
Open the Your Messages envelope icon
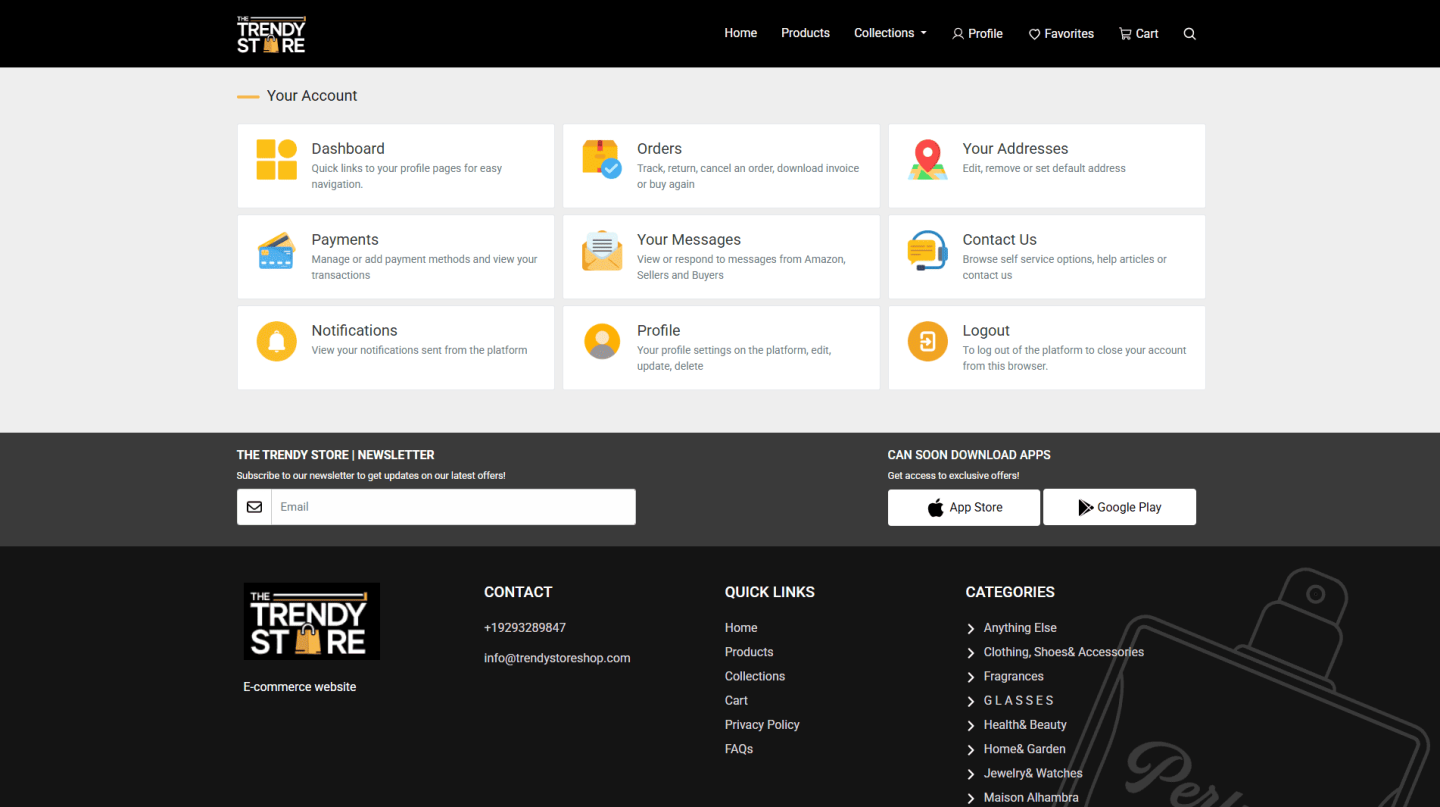coord(602,251)
